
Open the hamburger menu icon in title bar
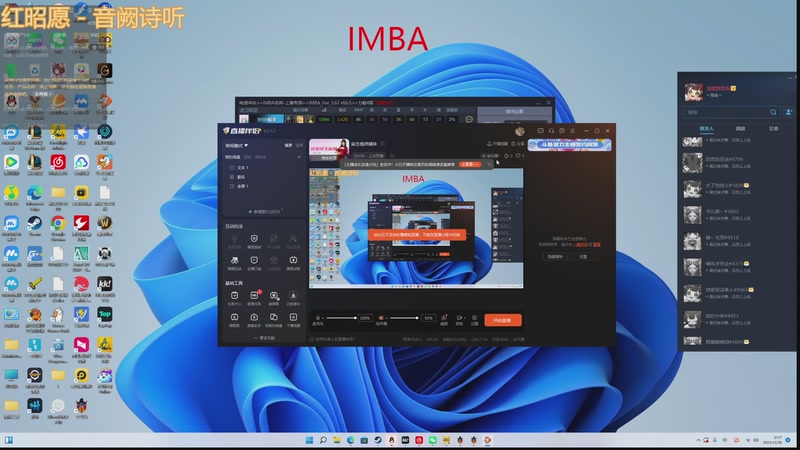point(572,131)
